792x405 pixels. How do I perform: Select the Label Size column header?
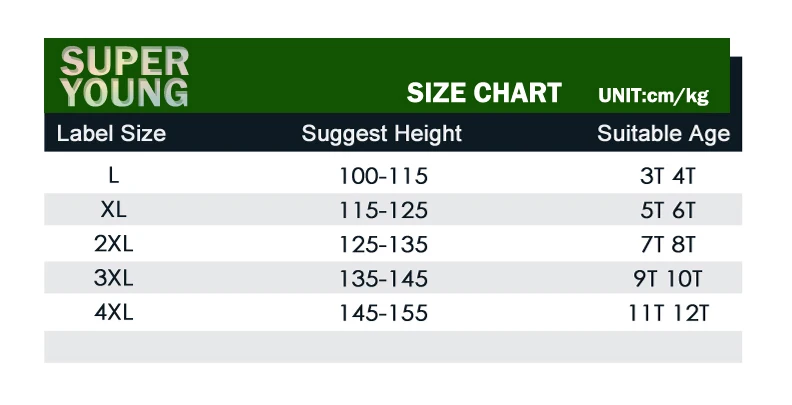coord(111,134)
